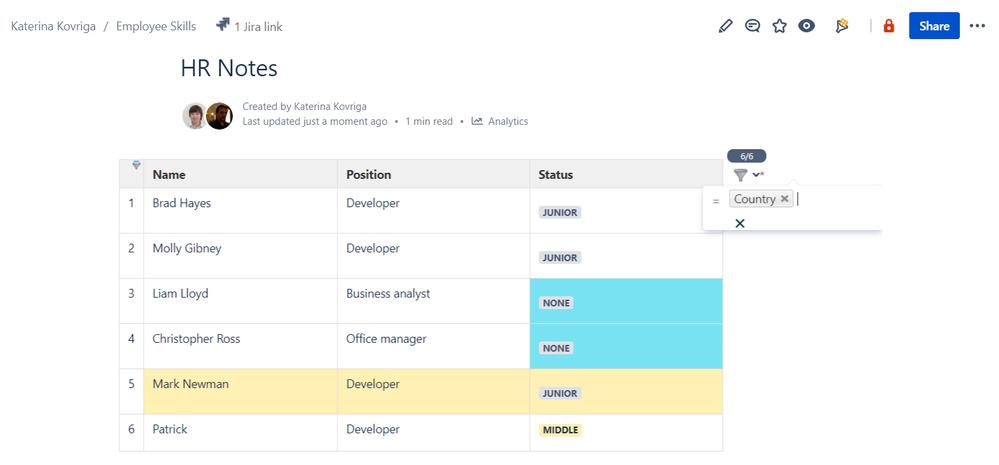Click the table filter funnel icon
Screen dimensions: 999x465
740,175
